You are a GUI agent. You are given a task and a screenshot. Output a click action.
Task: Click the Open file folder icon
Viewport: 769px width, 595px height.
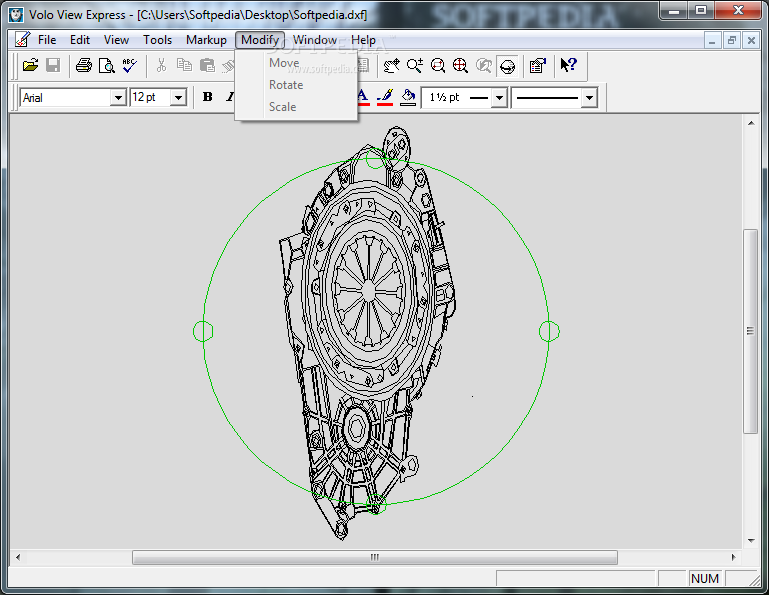[x=30, y=65]
